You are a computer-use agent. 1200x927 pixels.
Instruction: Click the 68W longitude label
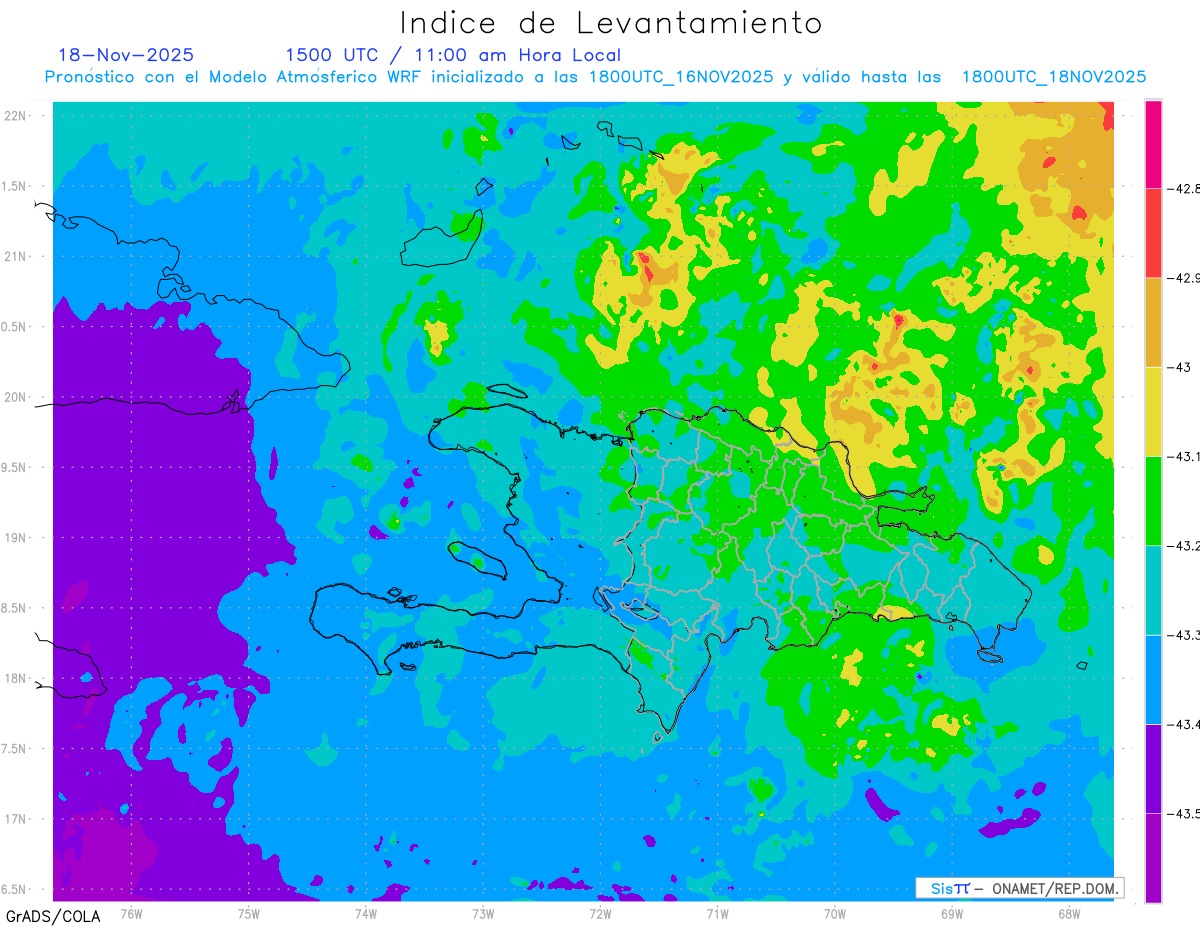point(1069,912)
